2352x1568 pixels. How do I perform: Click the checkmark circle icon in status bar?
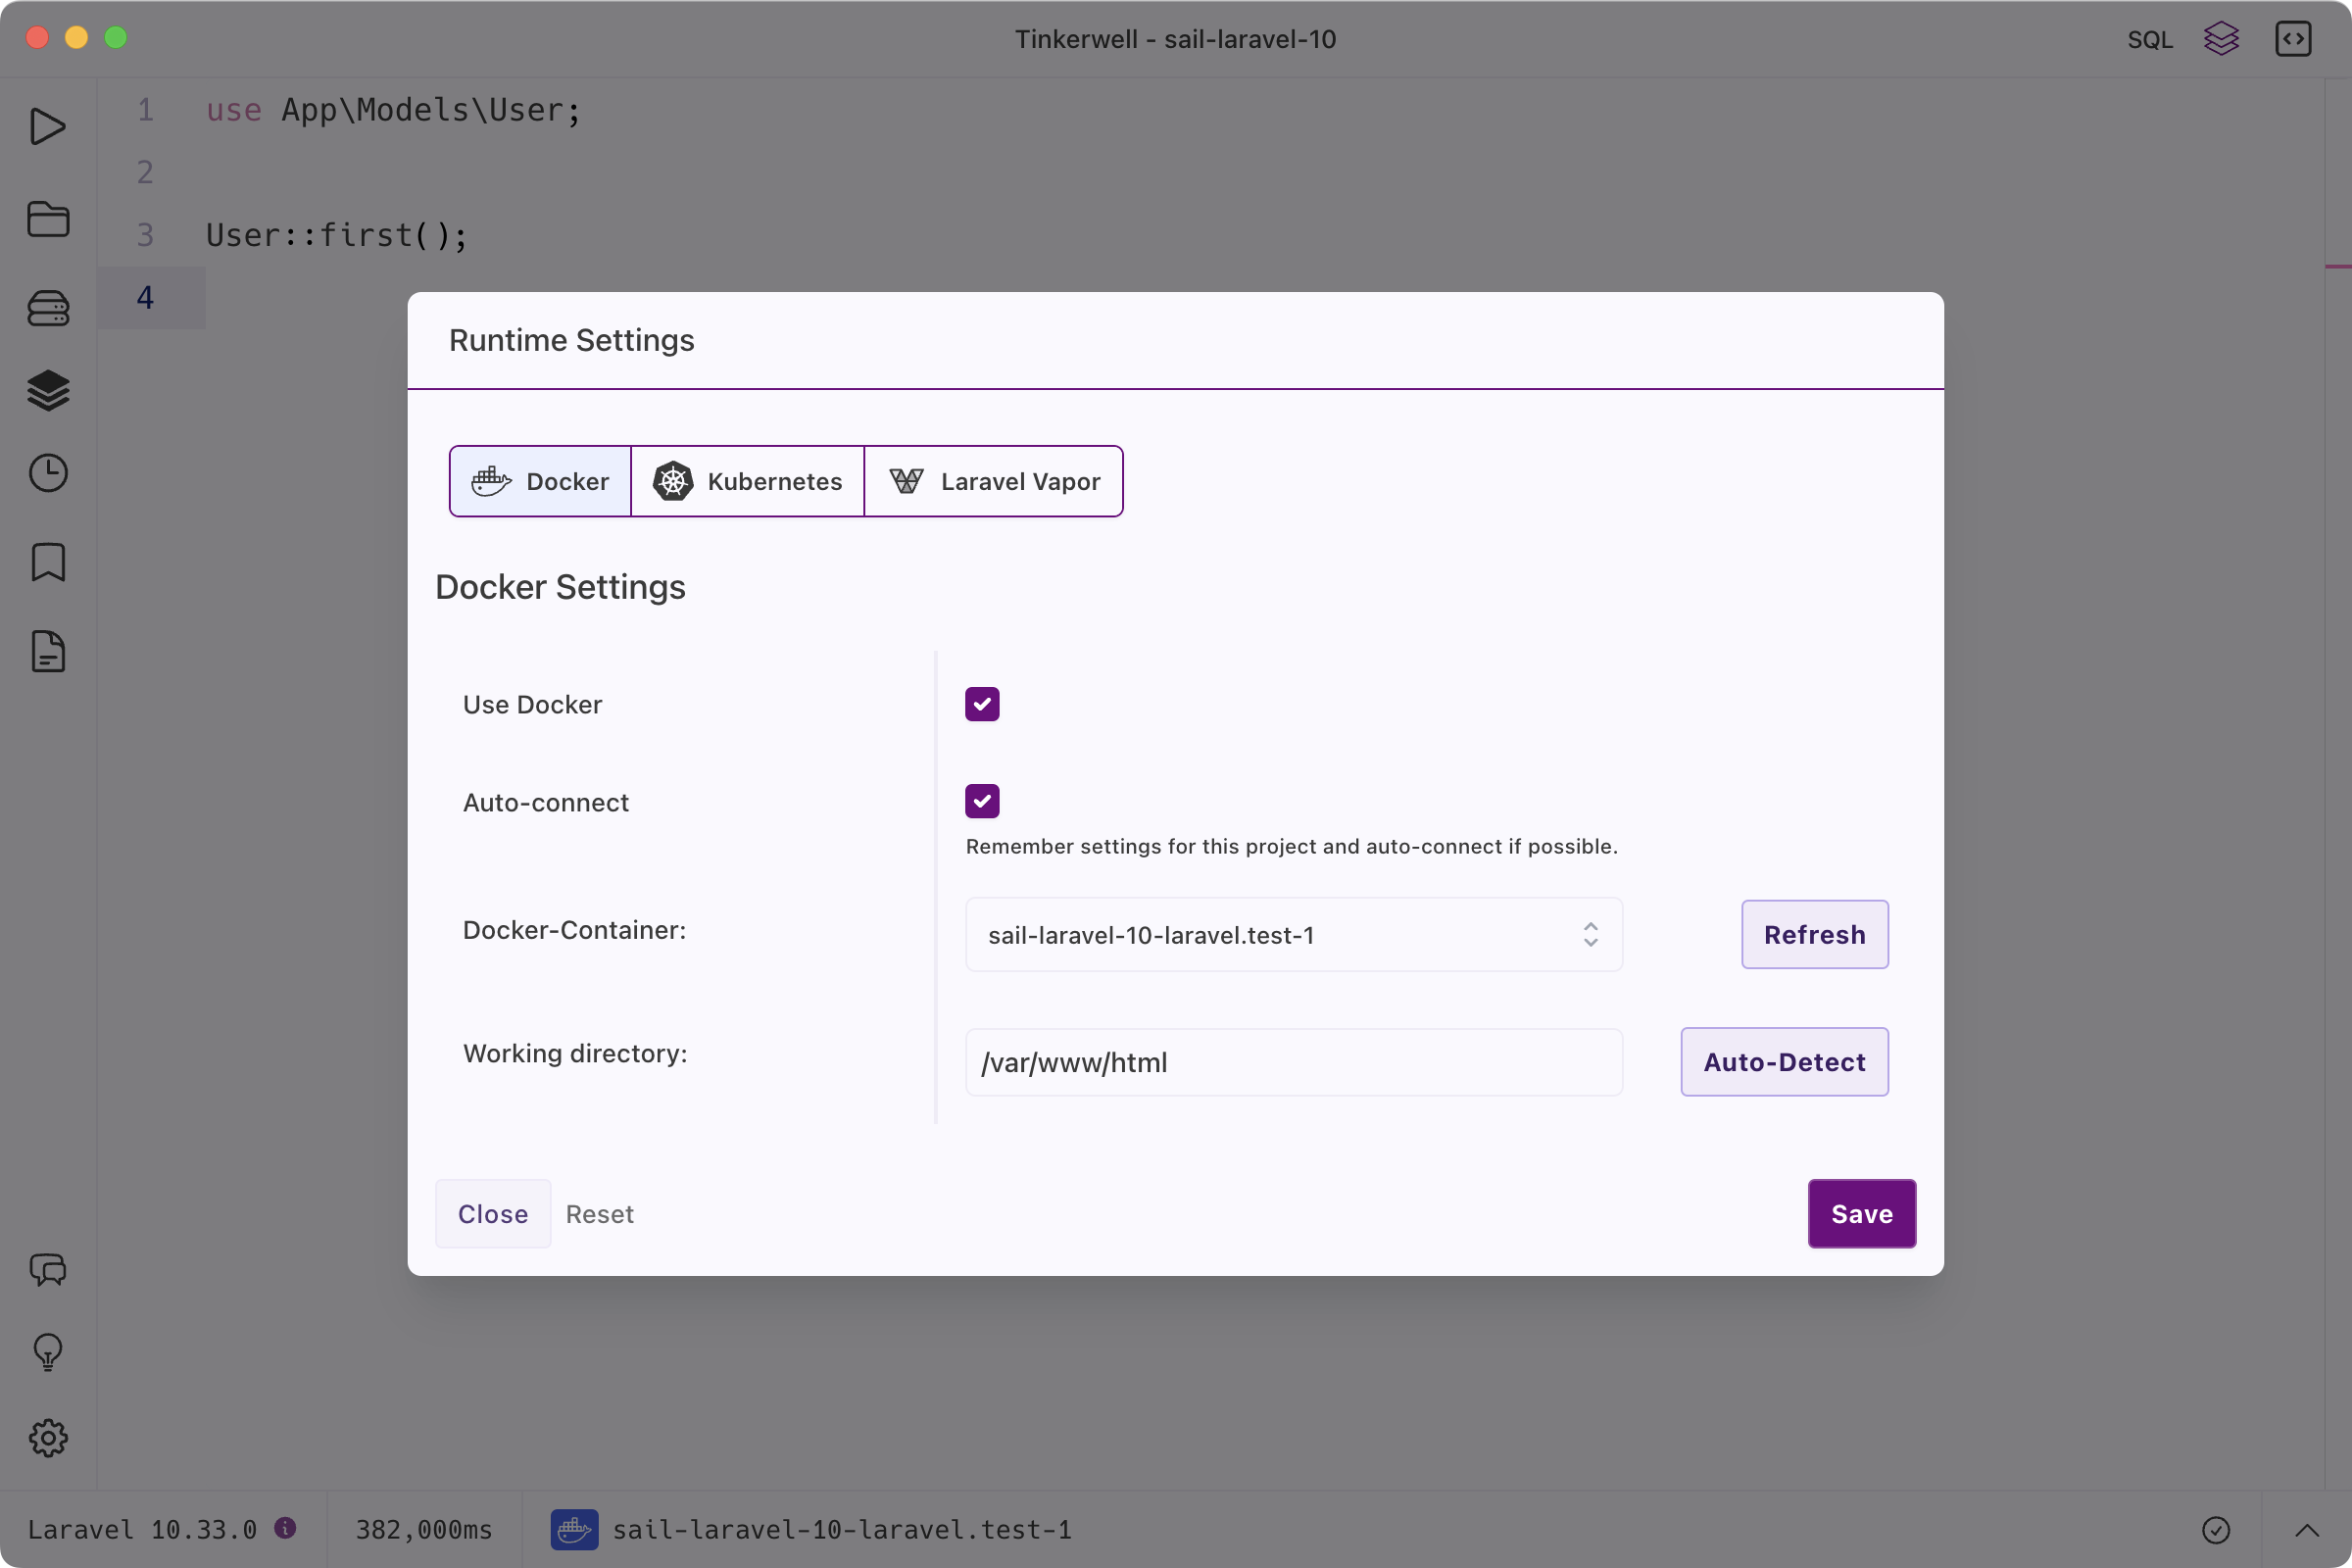[x=2216, y=1529]
